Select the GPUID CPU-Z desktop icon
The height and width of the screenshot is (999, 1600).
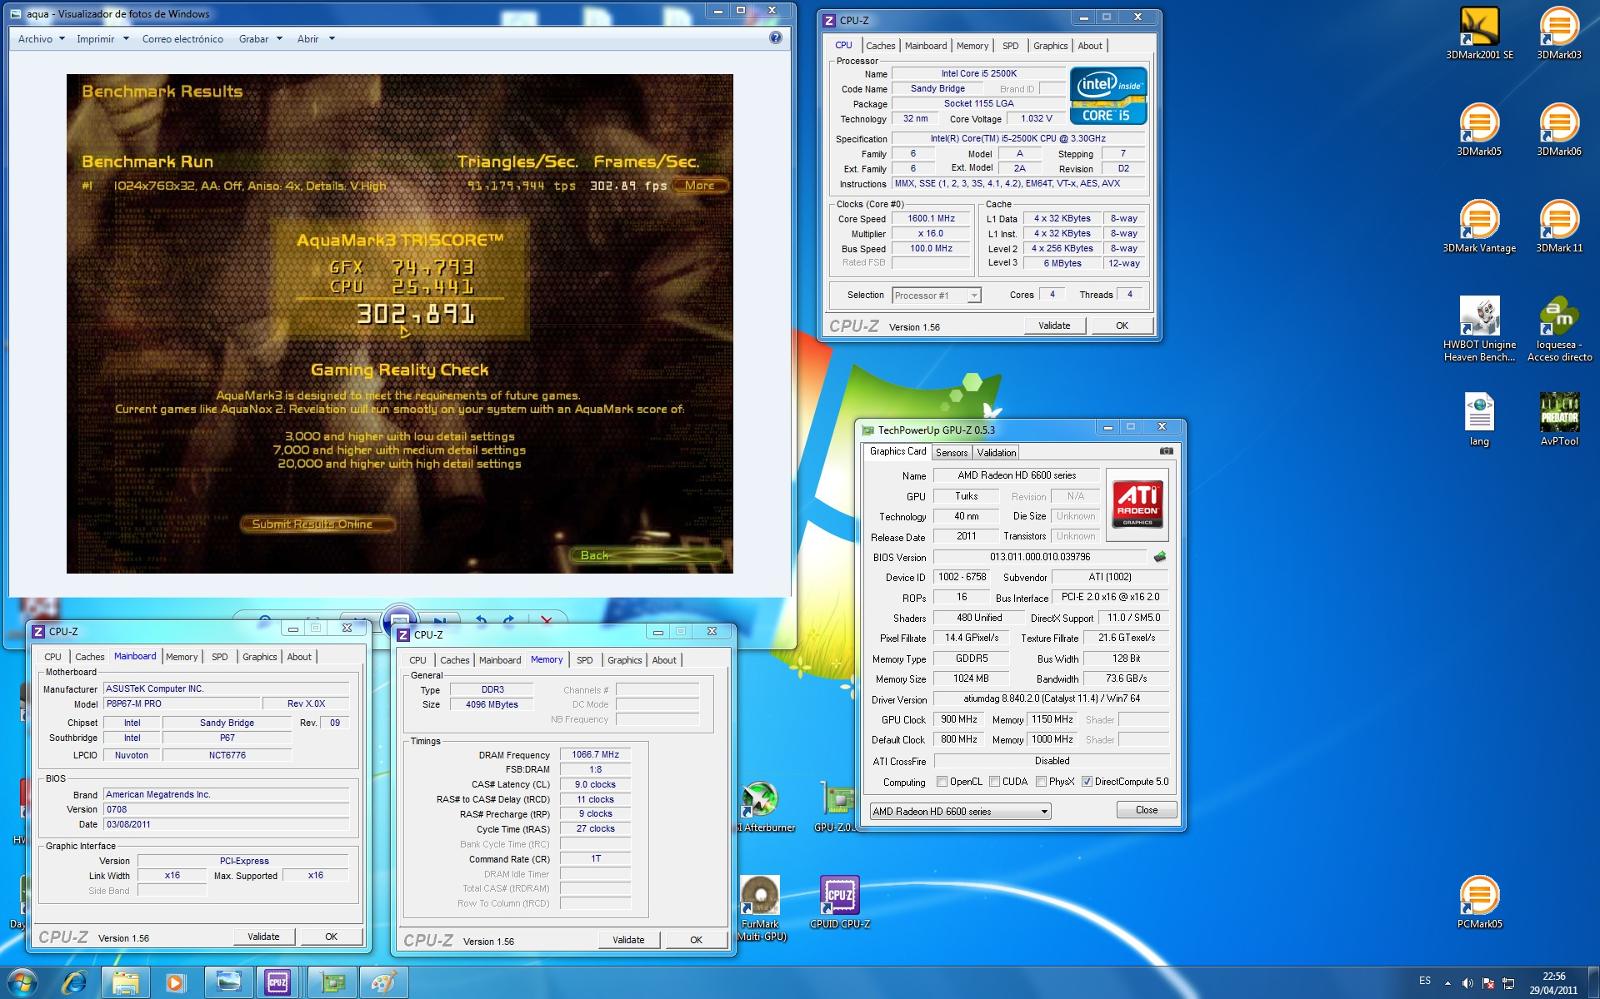[x=839, y=902]
